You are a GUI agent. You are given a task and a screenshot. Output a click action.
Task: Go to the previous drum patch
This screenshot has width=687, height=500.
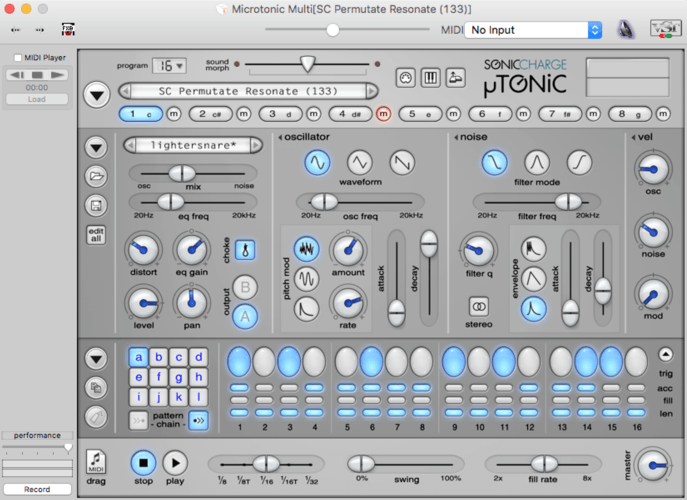tap(130, 145)
